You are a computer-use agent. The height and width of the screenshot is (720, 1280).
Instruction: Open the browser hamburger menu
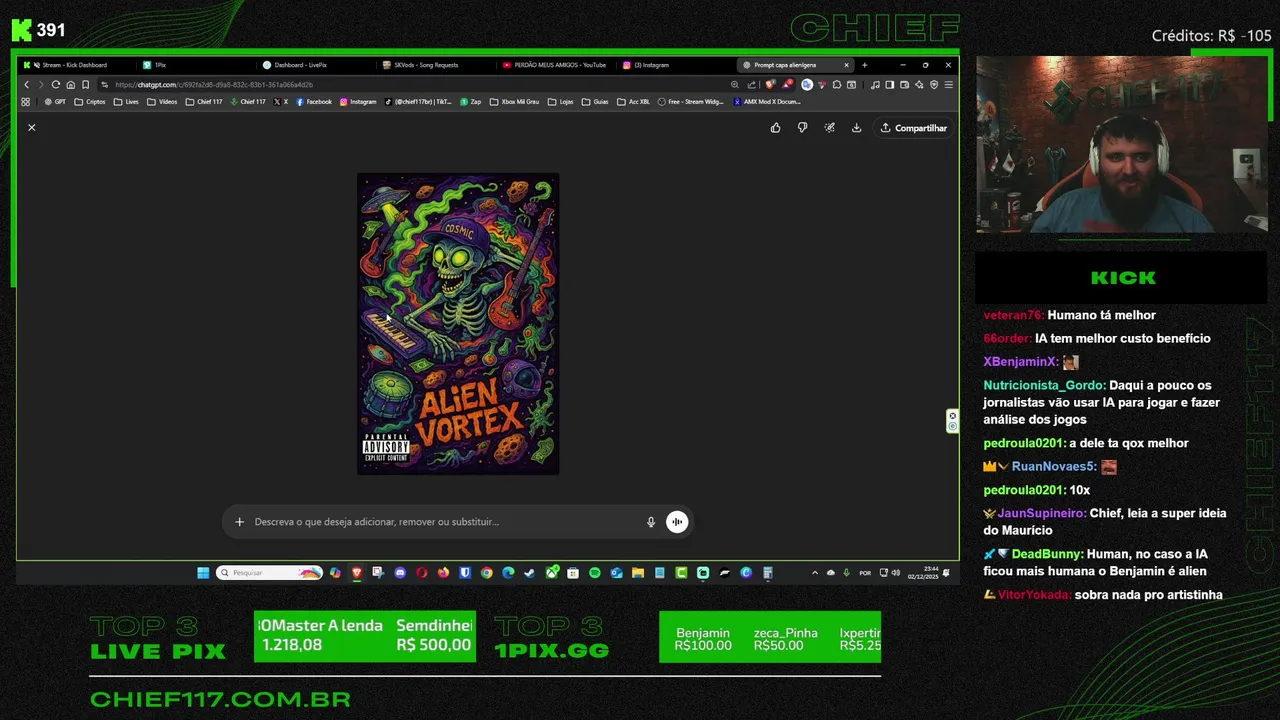pos(948,85)
